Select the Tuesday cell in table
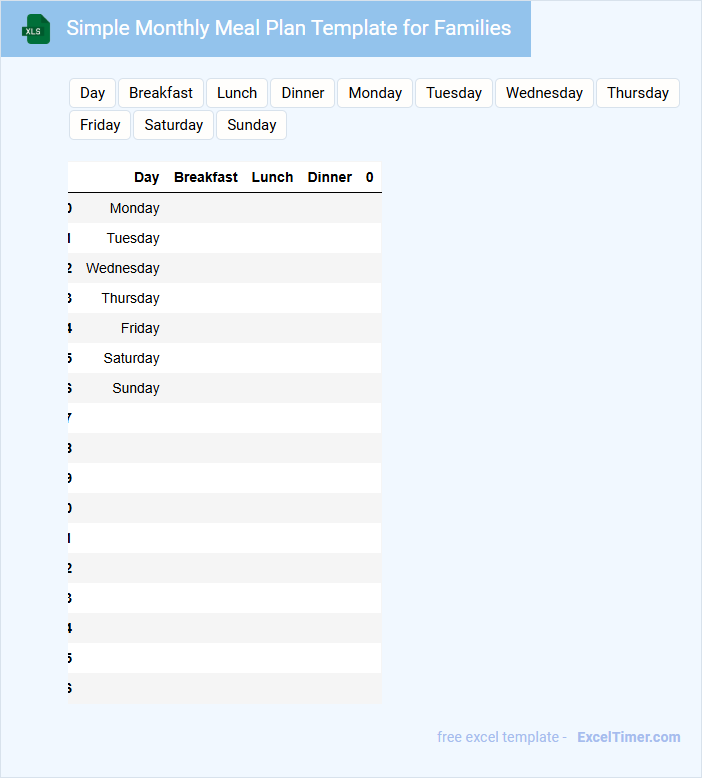 pos(133,238)
